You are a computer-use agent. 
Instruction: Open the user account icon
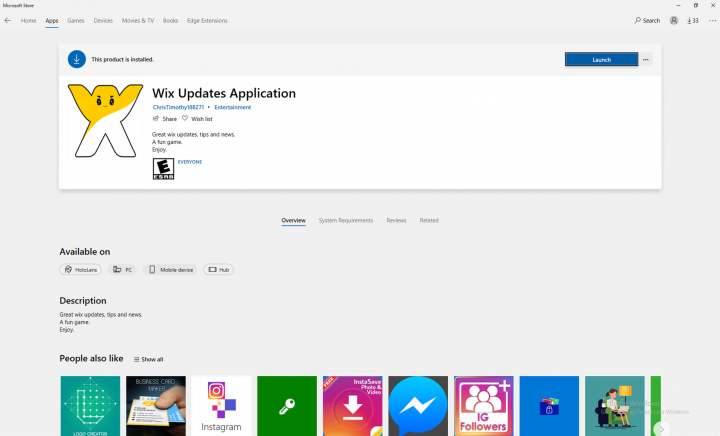pyautogui.click(x=674, y=21)
